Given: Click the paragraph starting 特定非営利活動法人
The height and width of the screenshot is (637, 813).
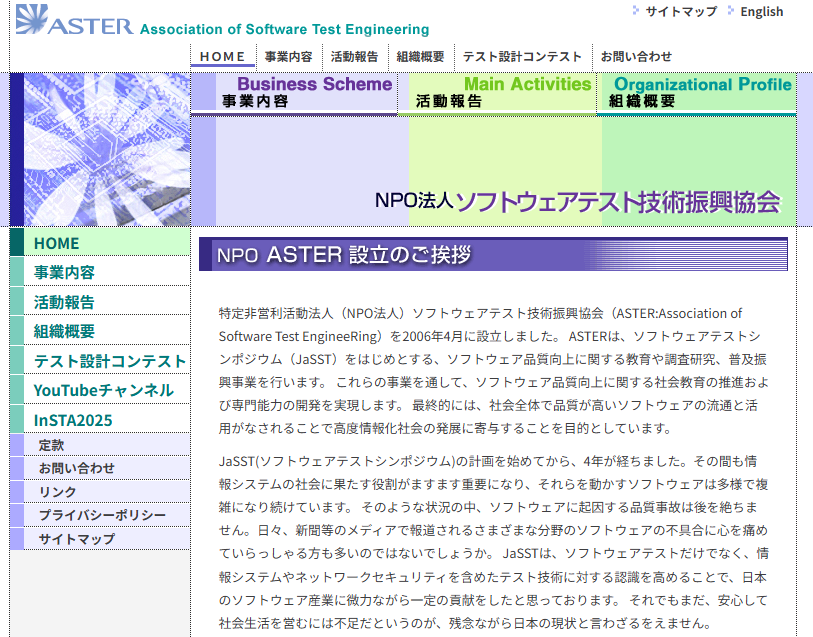Looking at the screenshot, I should pyautogui.click(x=493, y=371).
